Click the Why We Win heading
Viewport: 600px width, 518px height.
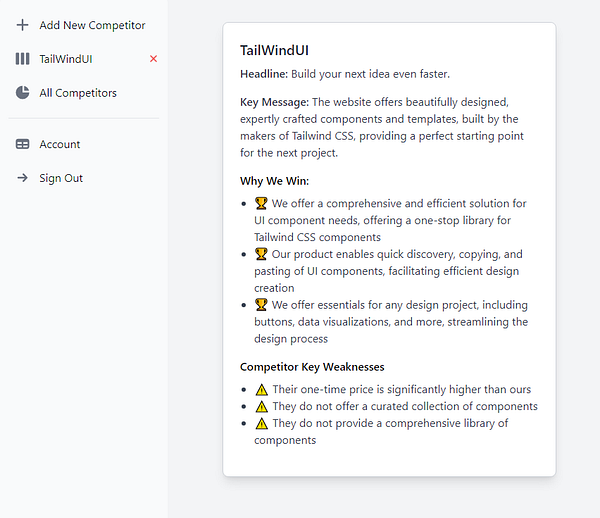pos(275,181)
